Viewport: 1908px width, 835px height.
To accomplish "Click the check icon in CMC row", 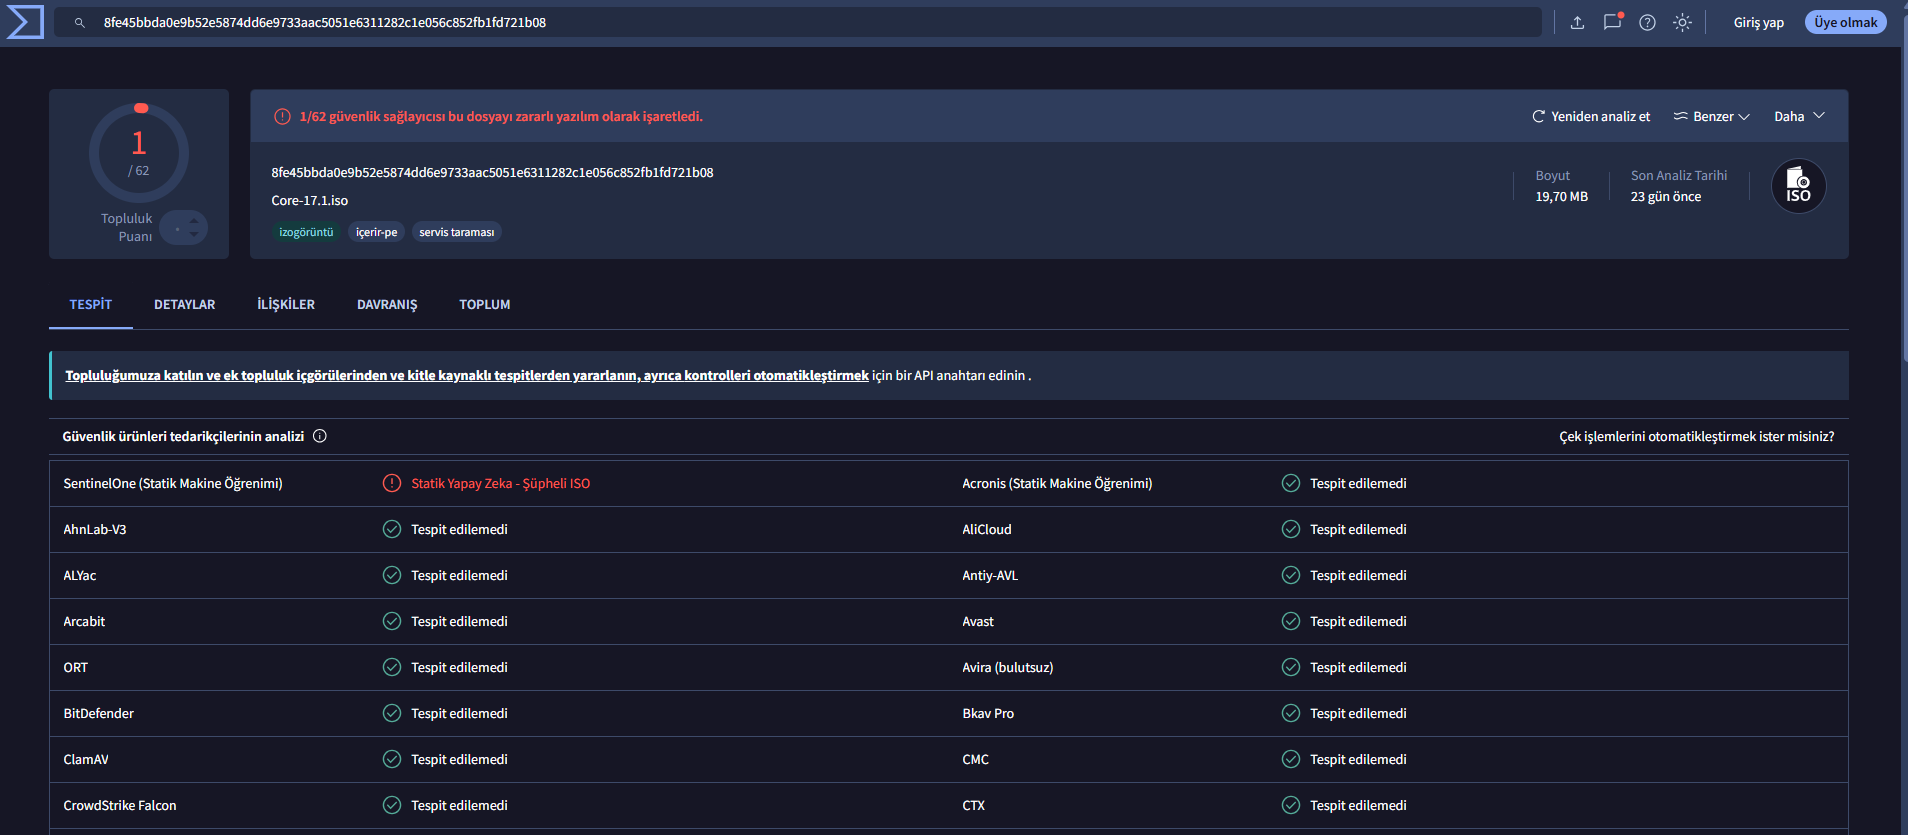I will (x=1291, y=759).
